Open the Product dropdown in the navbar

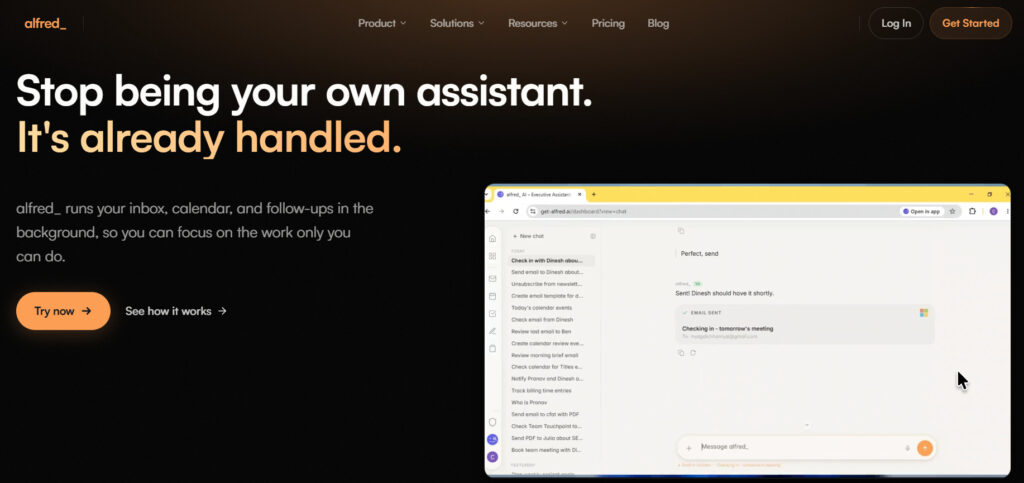[382, 23]
